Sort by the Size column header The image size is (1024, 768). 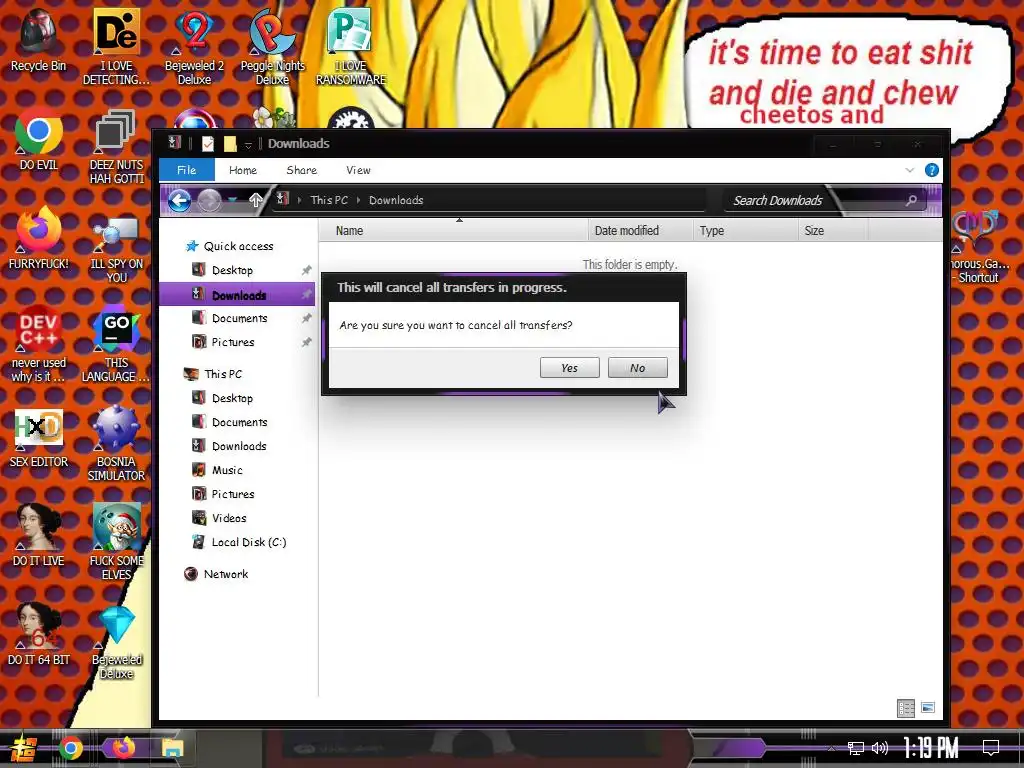click(833, 231)
